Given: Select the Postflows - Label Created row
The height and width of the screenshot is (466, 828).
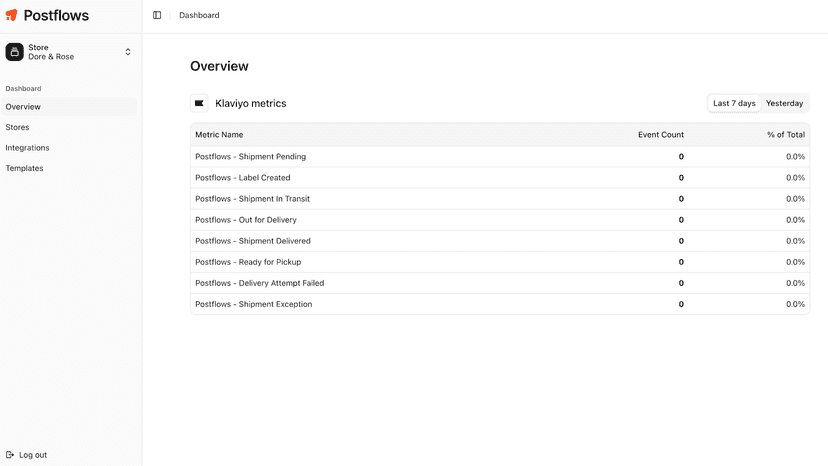Looking at the screenshot, I should coord(500,178).
